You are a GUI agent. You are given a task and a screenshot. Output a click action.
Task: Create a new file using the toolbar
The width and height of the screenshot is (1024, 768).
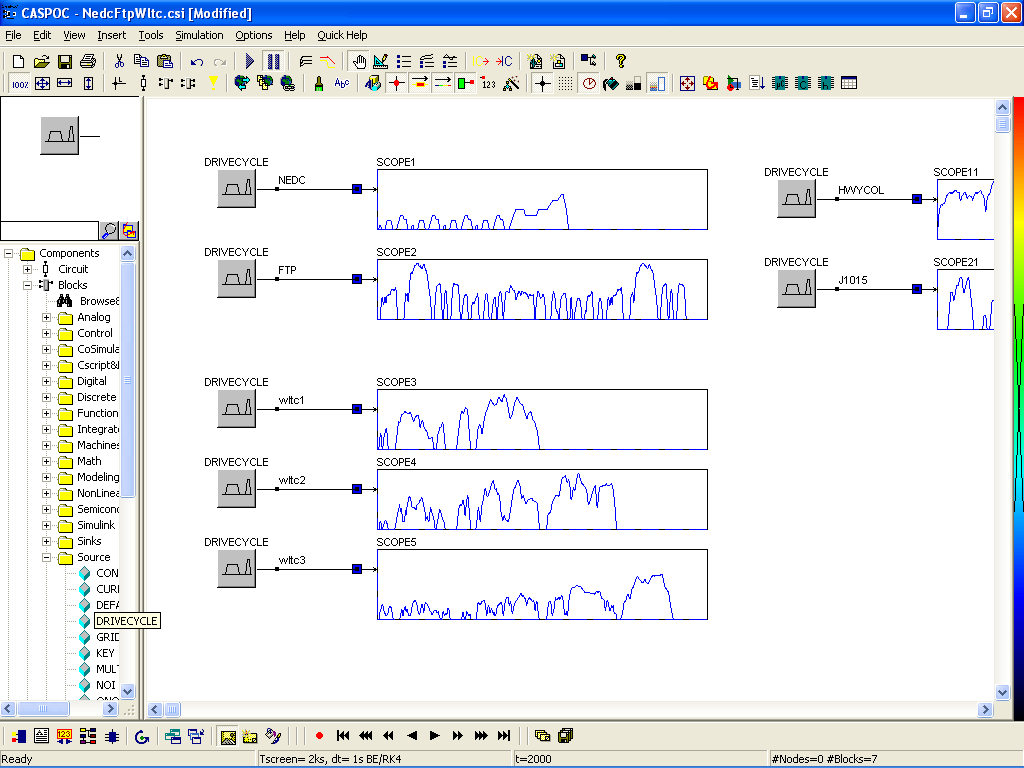coord(18,61)
